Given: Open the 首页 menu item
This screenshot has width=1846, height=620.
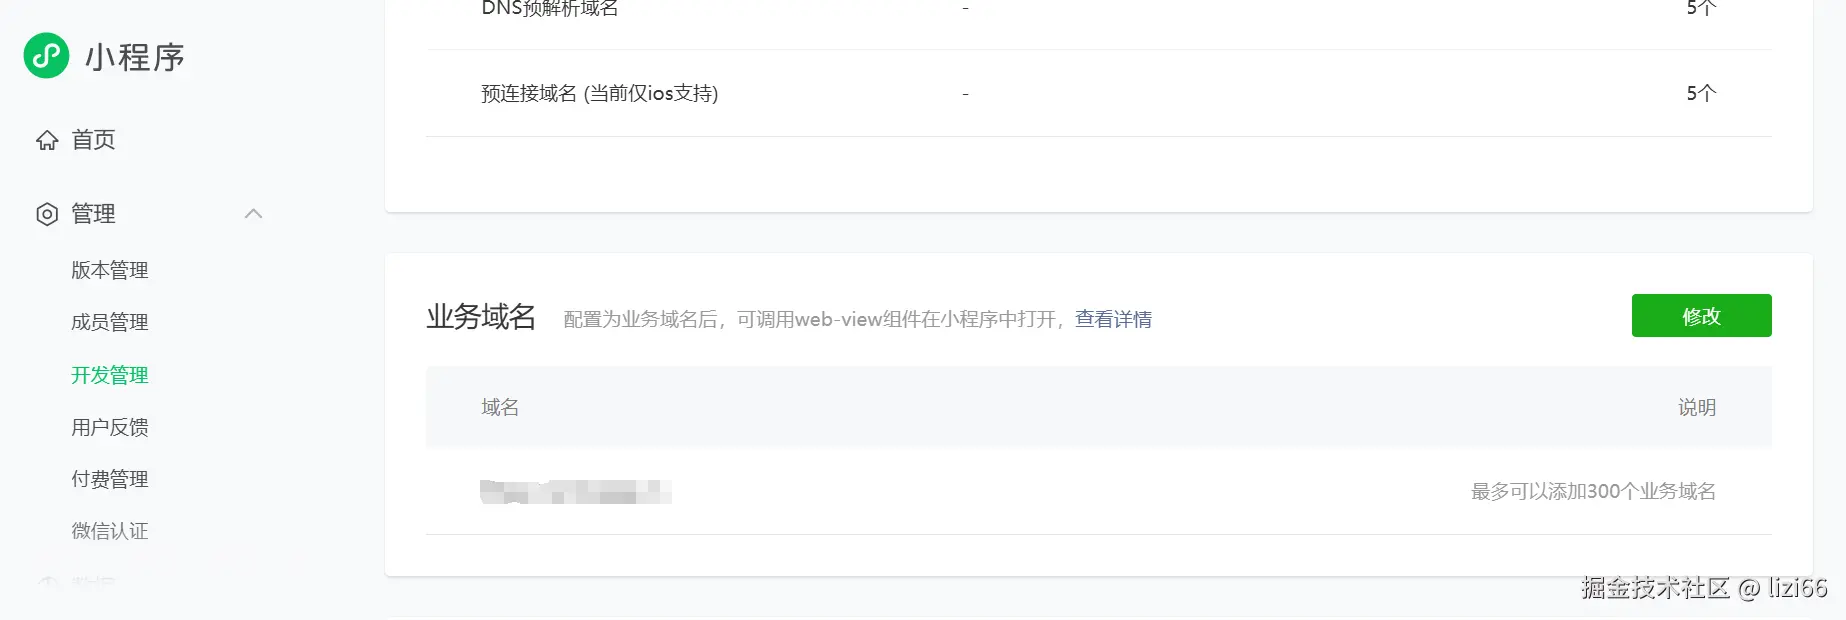Looking at the screenshot, I should (x=93, y=140).
